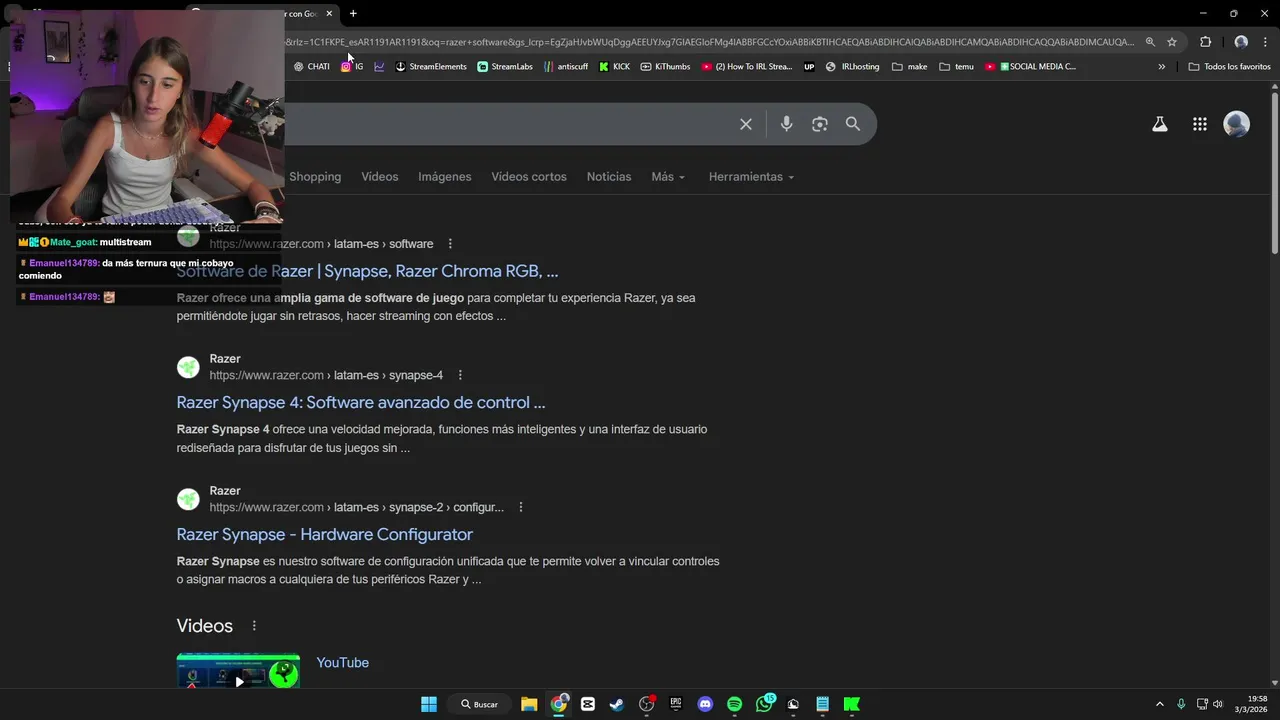This screenshot has height=720, width=1280.
Task: Click the Razer logo of the Synapse 4 result
Action: (x=188, y=367)
